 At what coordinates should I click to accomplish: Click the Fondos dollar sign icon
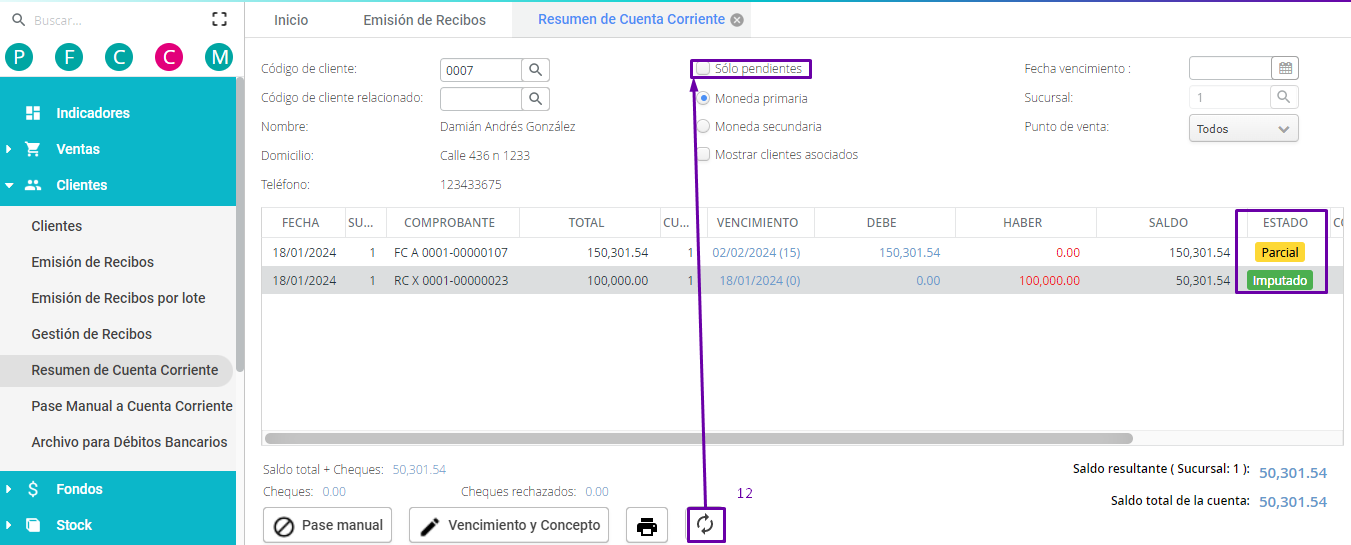[x=33, y=489]
